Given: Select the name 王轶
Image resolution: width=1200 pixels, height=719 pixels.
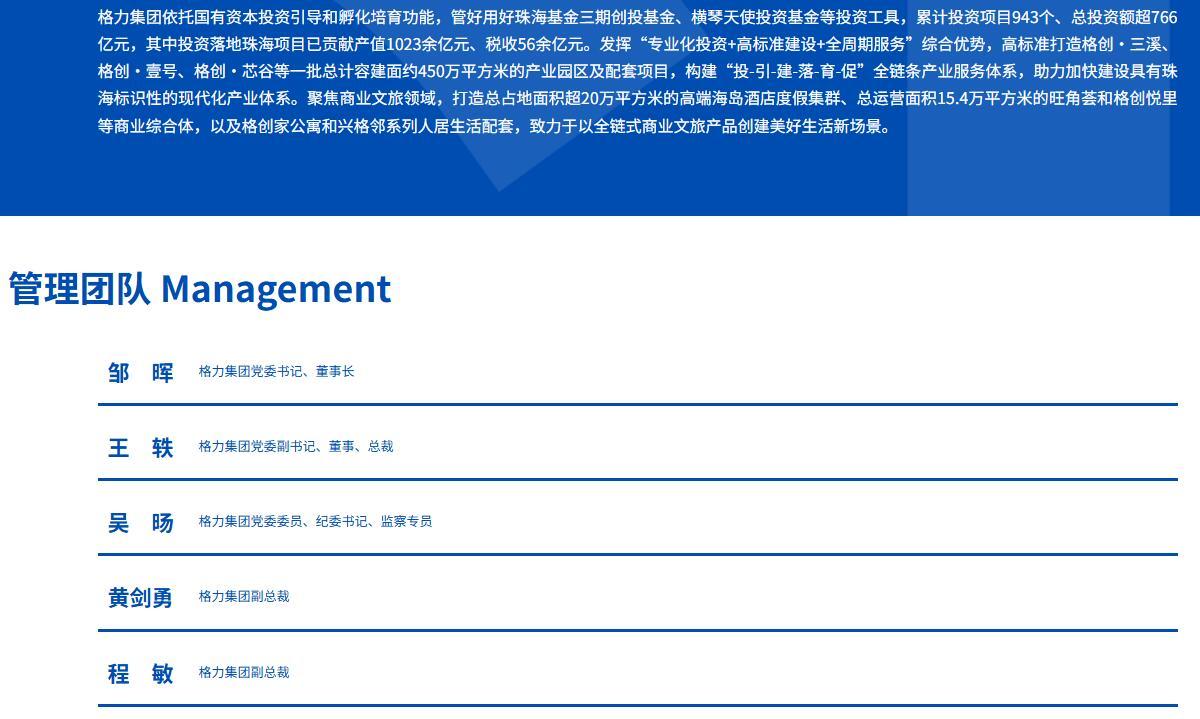Looking at the screenshot, I should 141,447.
